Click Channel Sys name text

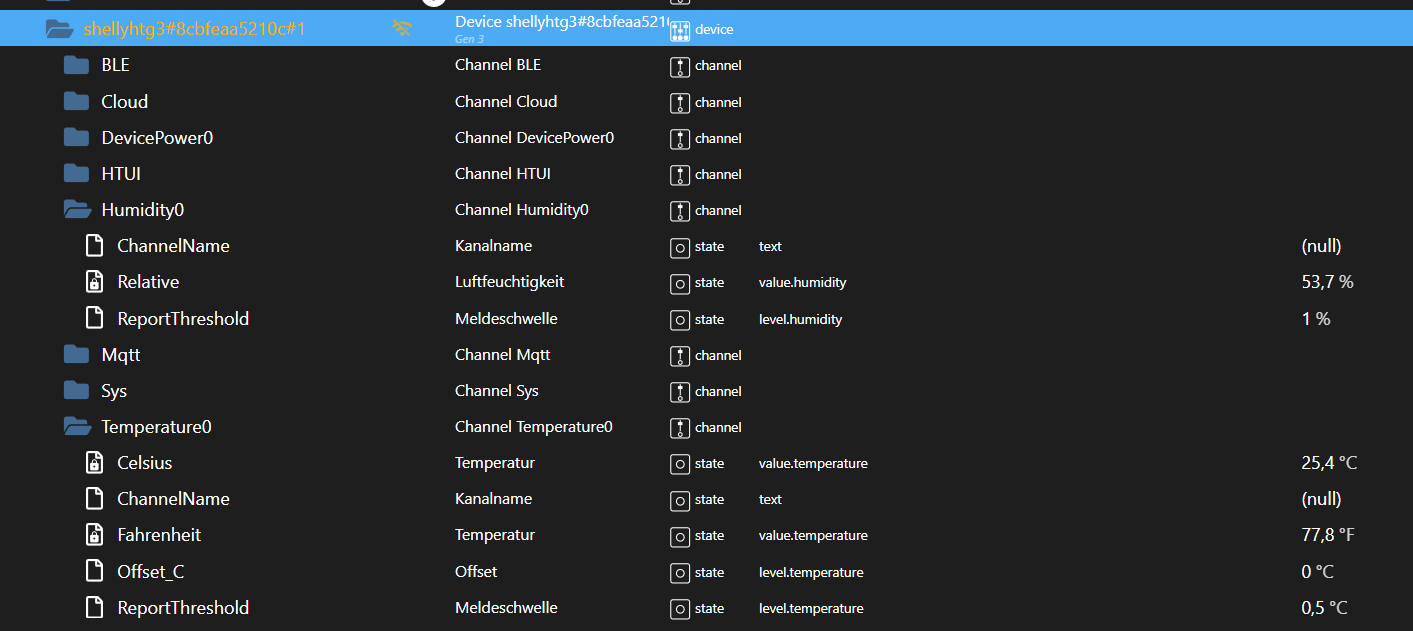click(497, 390)
